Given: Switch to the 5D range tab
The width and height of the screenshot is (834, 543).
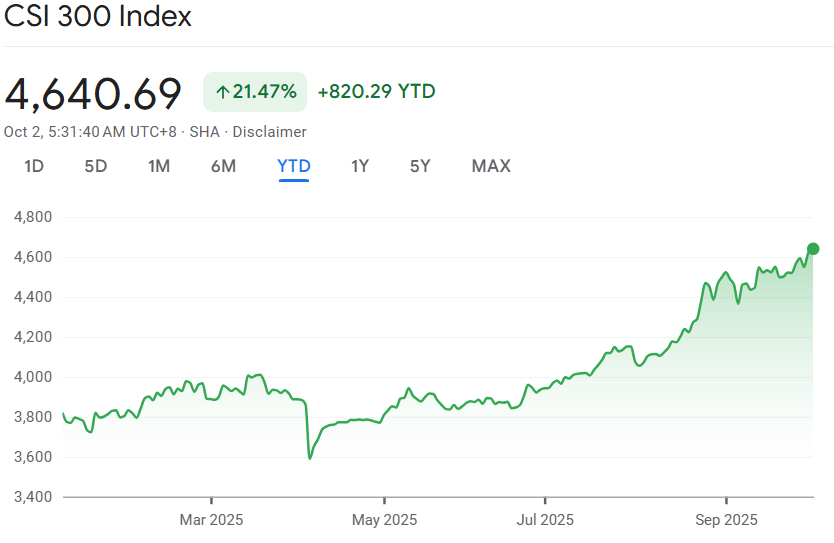Looking at the screenshot, I should click(96, 166).
